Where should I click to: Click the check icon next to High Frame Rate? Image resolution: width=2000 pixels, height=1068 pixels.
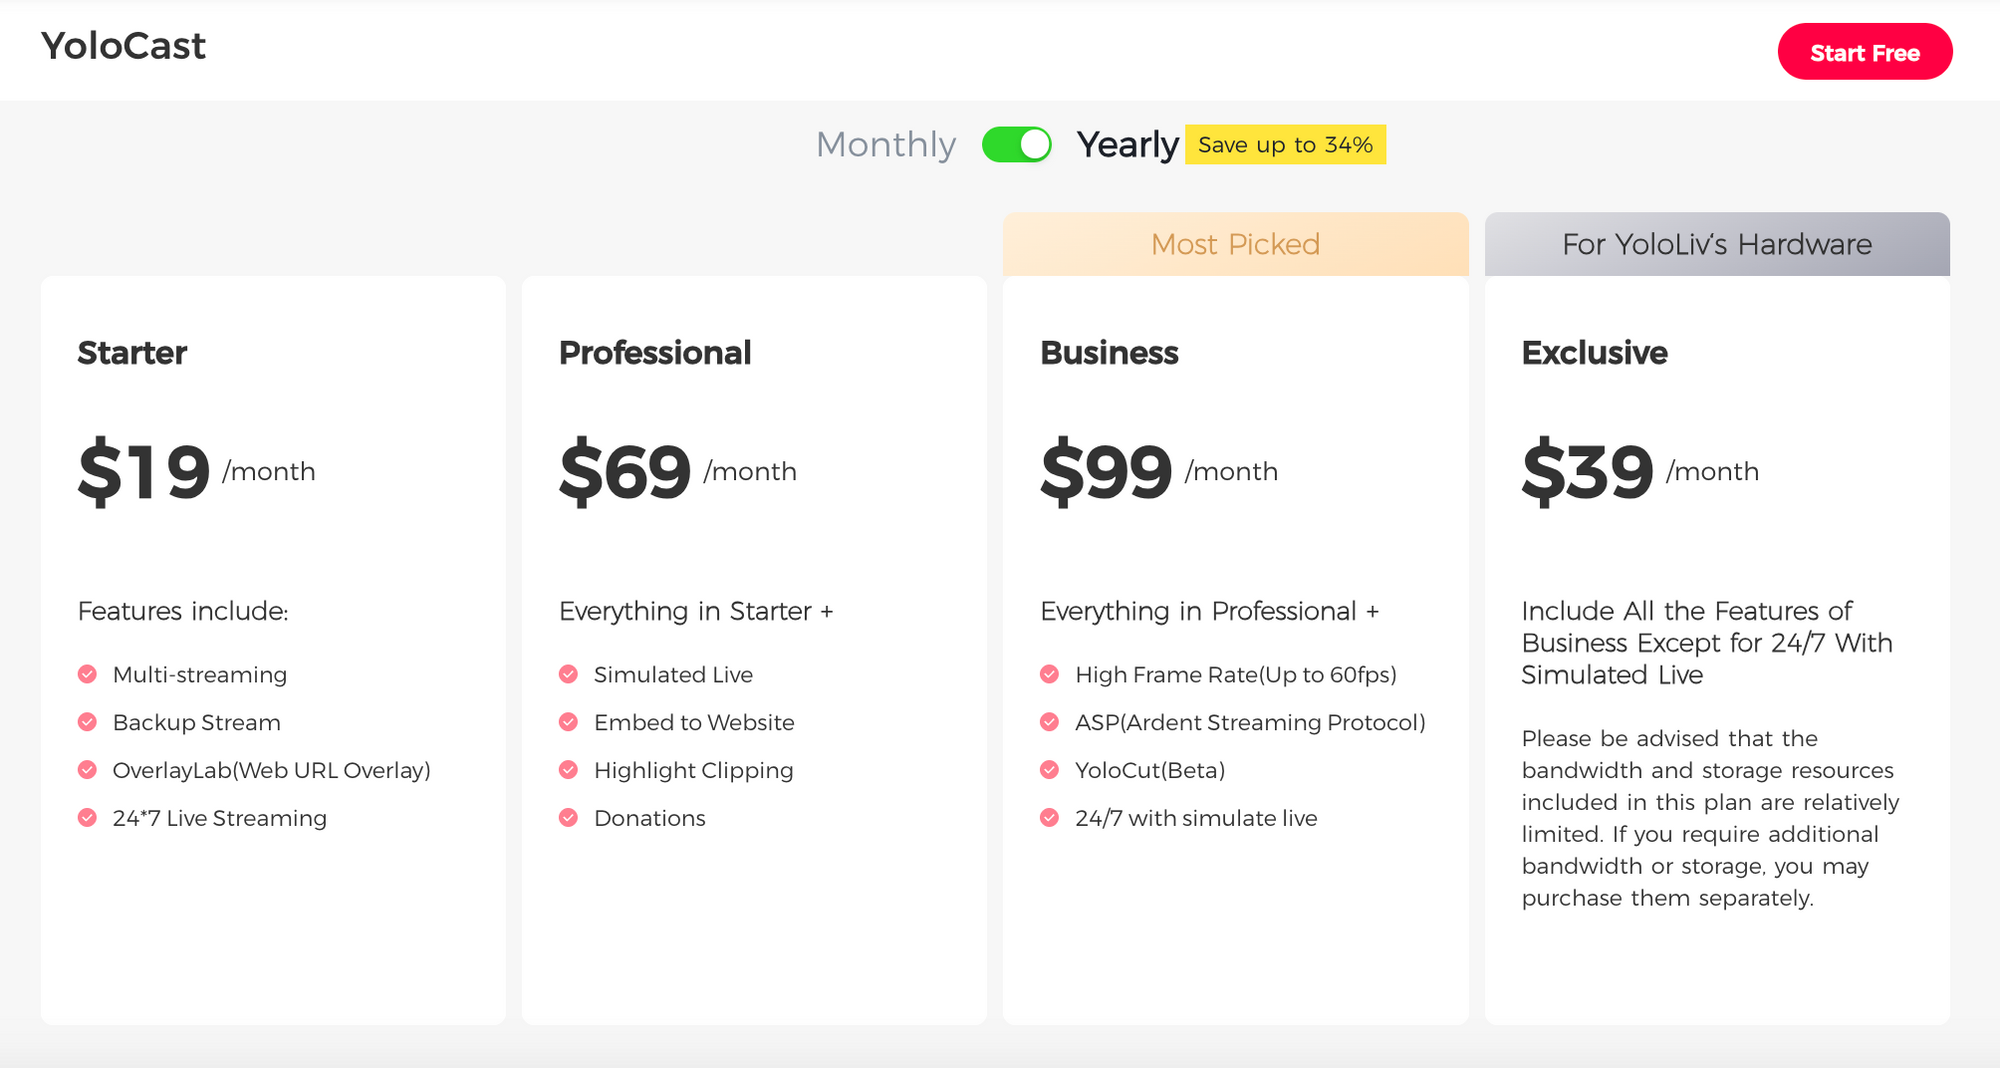pos(1049,674)
